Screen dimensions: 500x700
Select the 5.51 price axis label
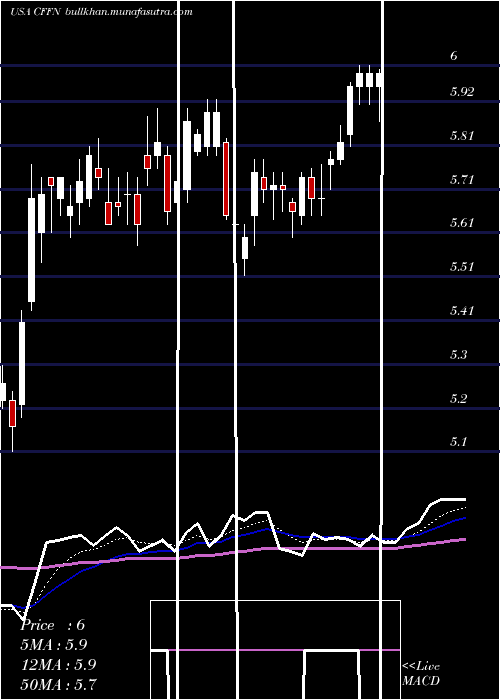tap(462, 267)
